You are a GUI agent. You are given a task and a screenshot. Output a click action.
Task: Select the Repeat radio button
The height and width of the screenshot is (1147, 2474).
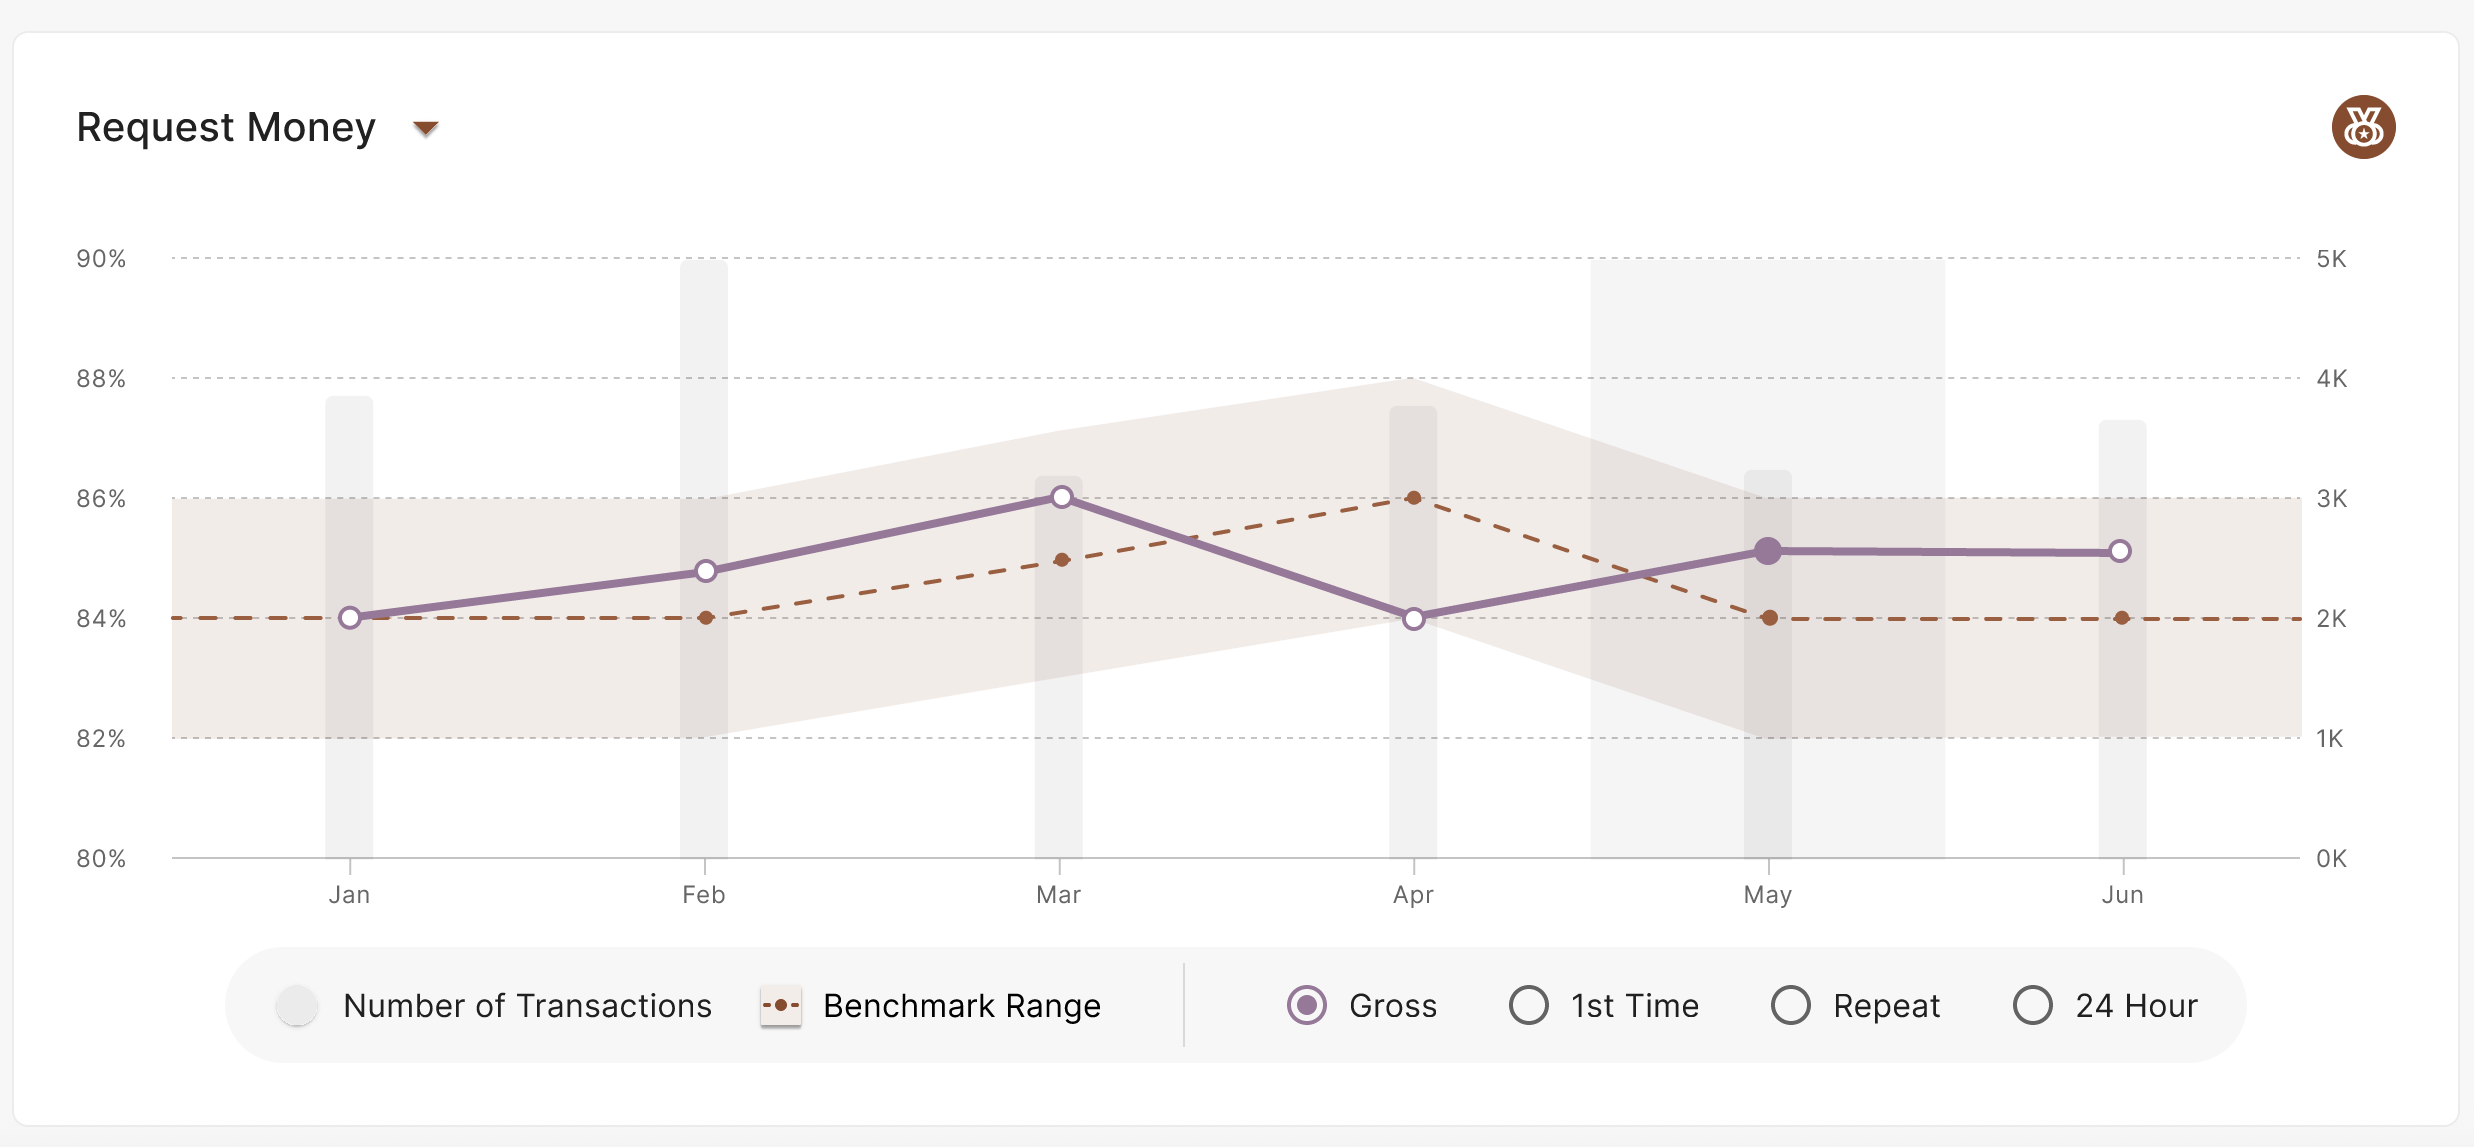pyautogui.click(x=1790, y=1006)
